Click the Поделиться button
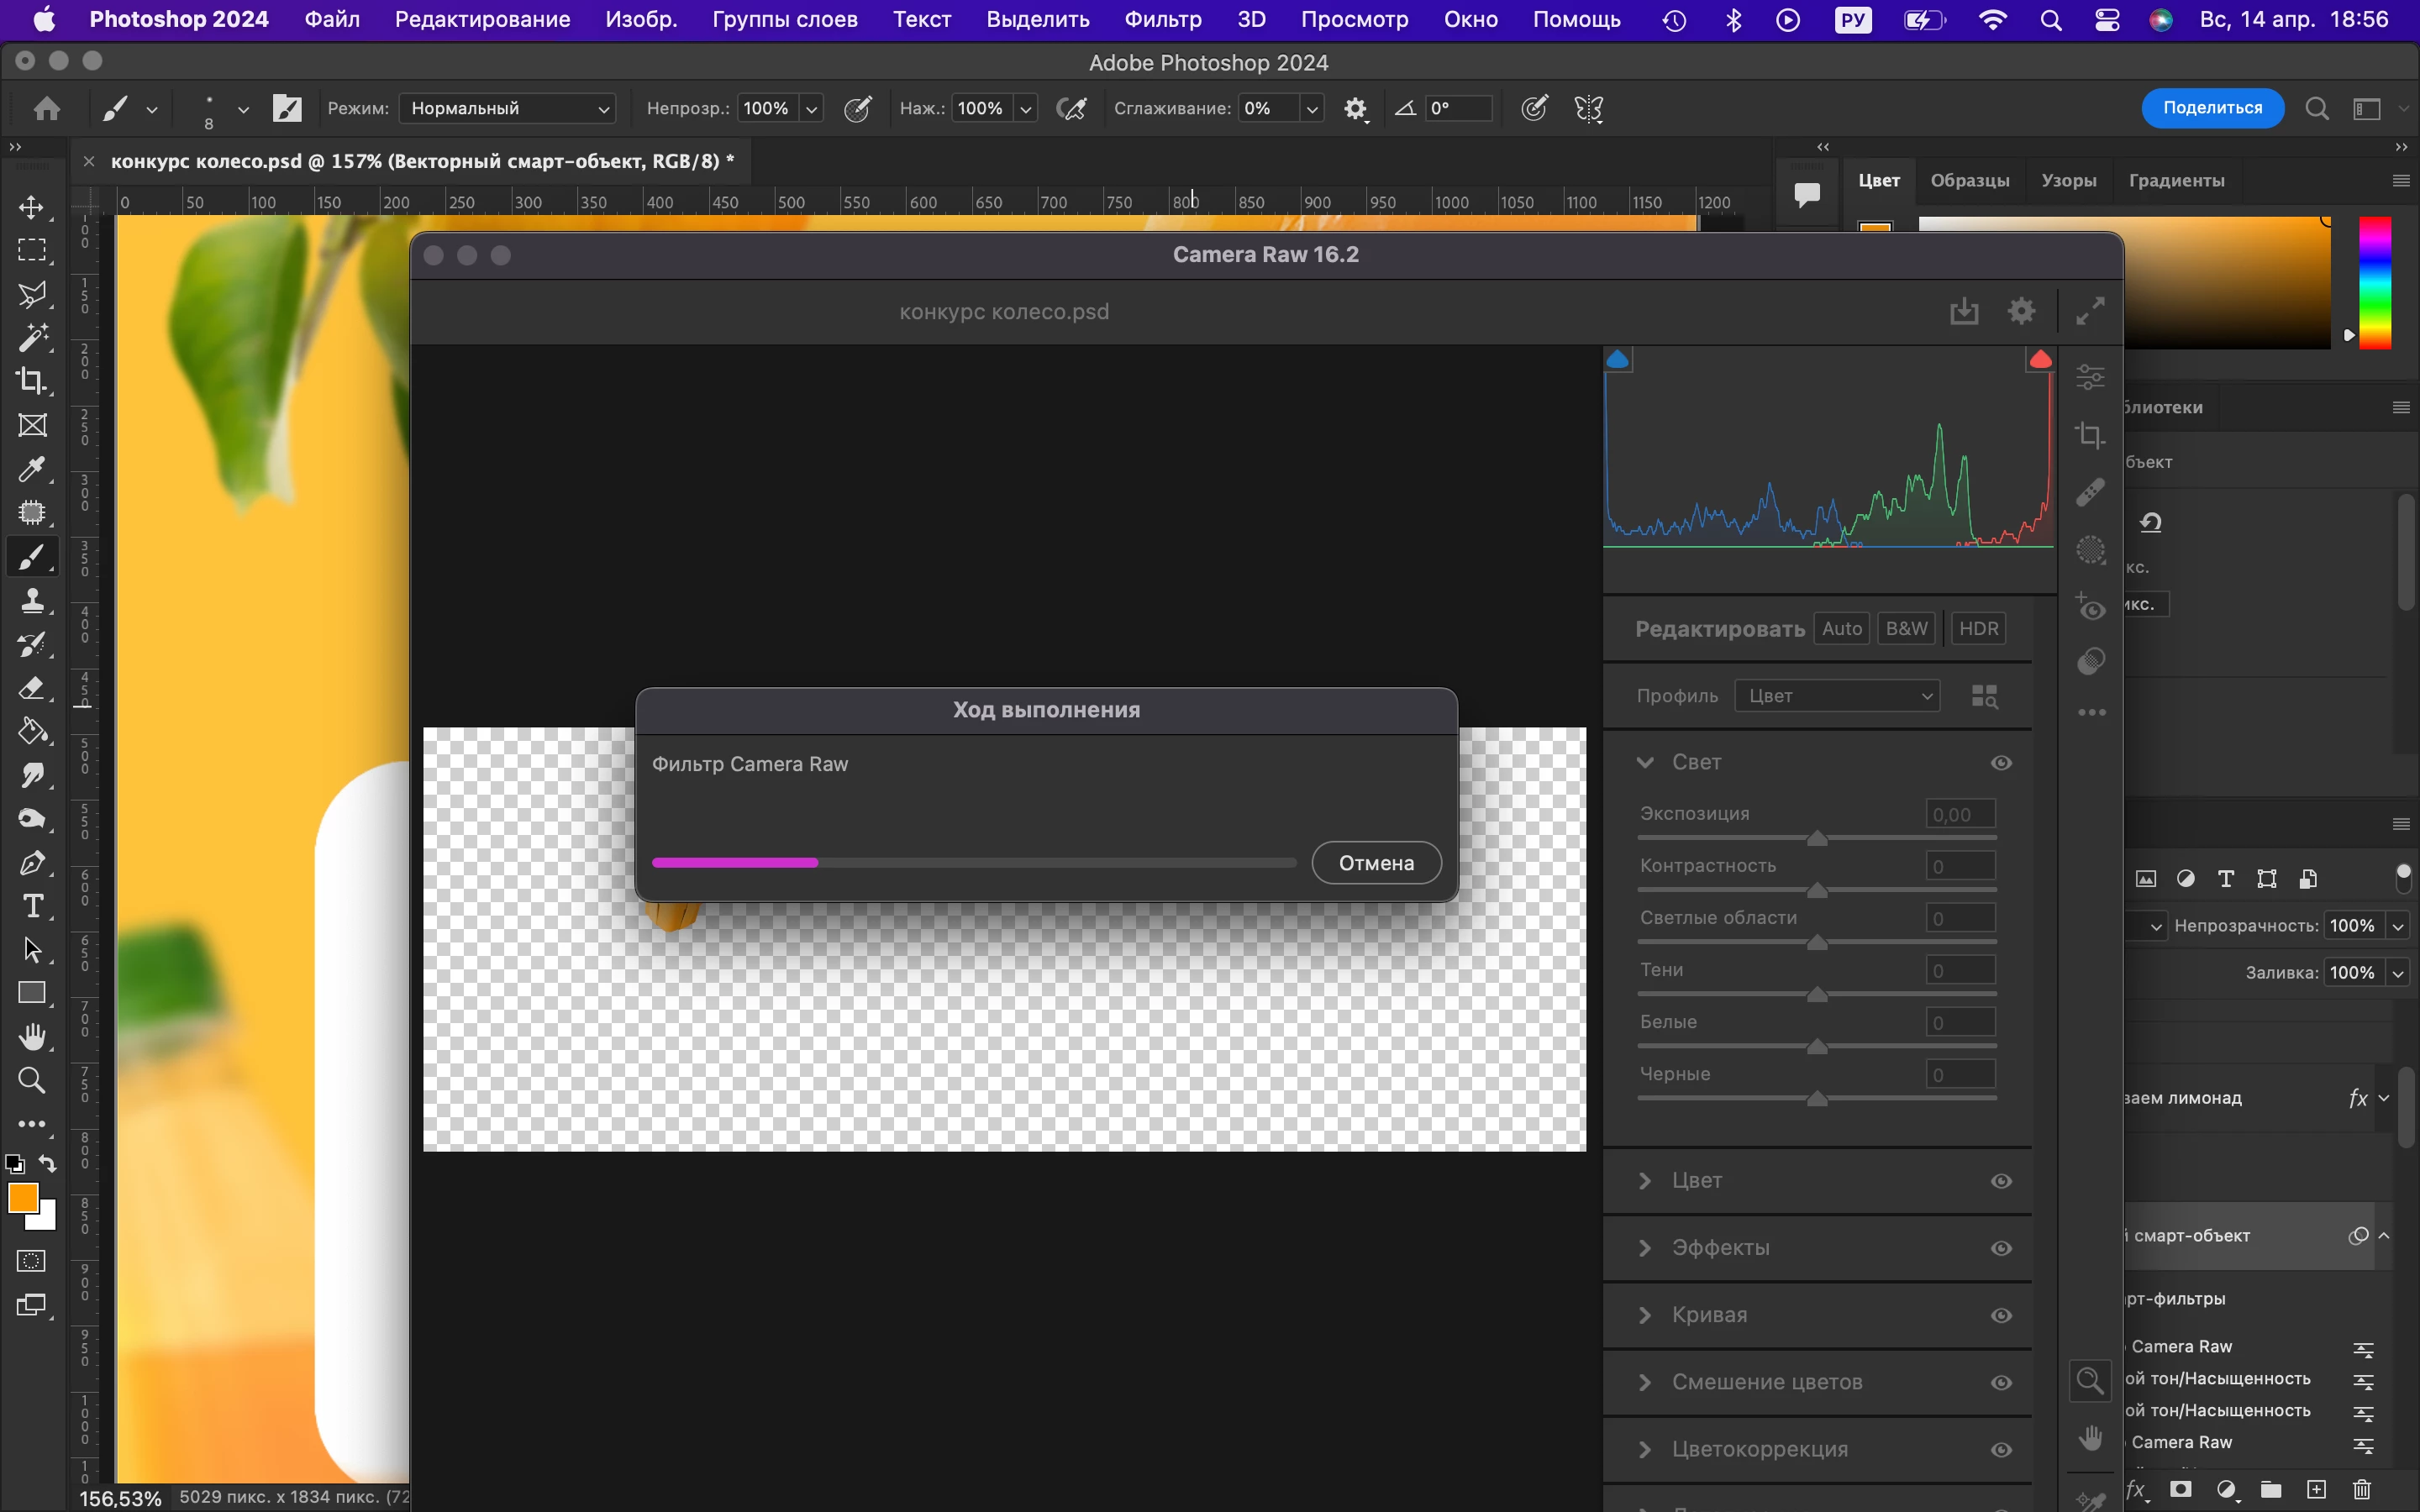The height and width of the screenshot is (1512, 2420). click(x=2212, y=108)
